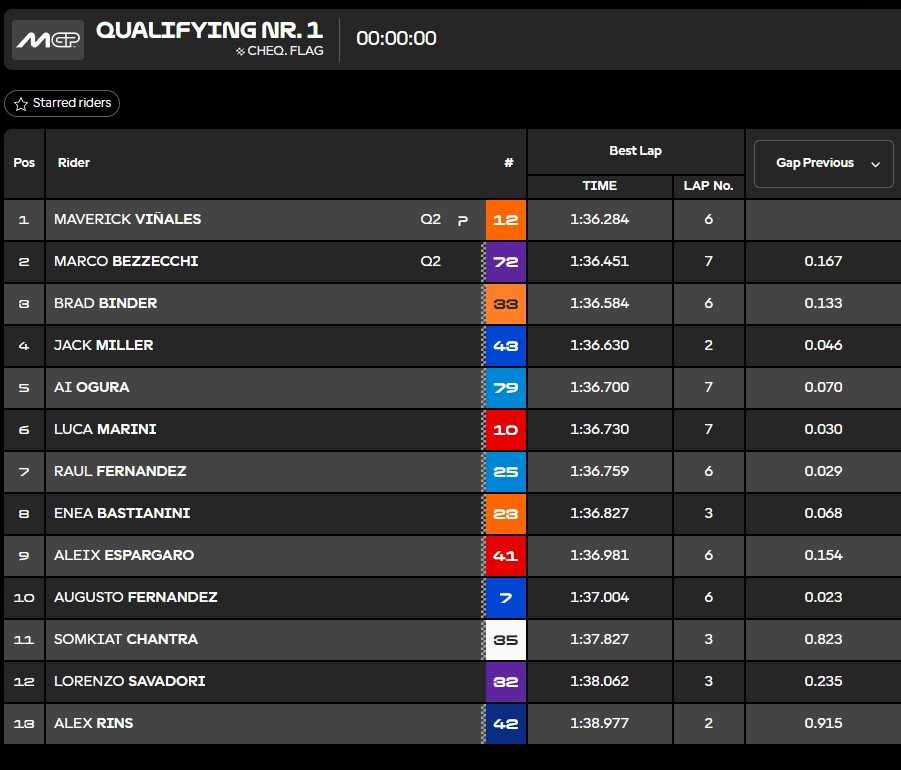The height and width of the screenshot is (770, 901).
Task: Sort by the TIME column header
Action: pyautogui.click(x=600, y=186)
